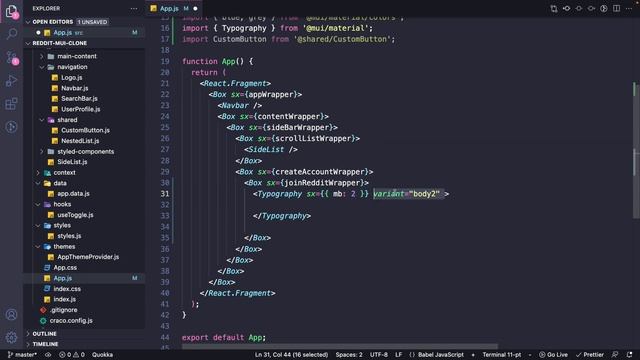Click the Spaces: 2 indentation setting

click(349, 355)
